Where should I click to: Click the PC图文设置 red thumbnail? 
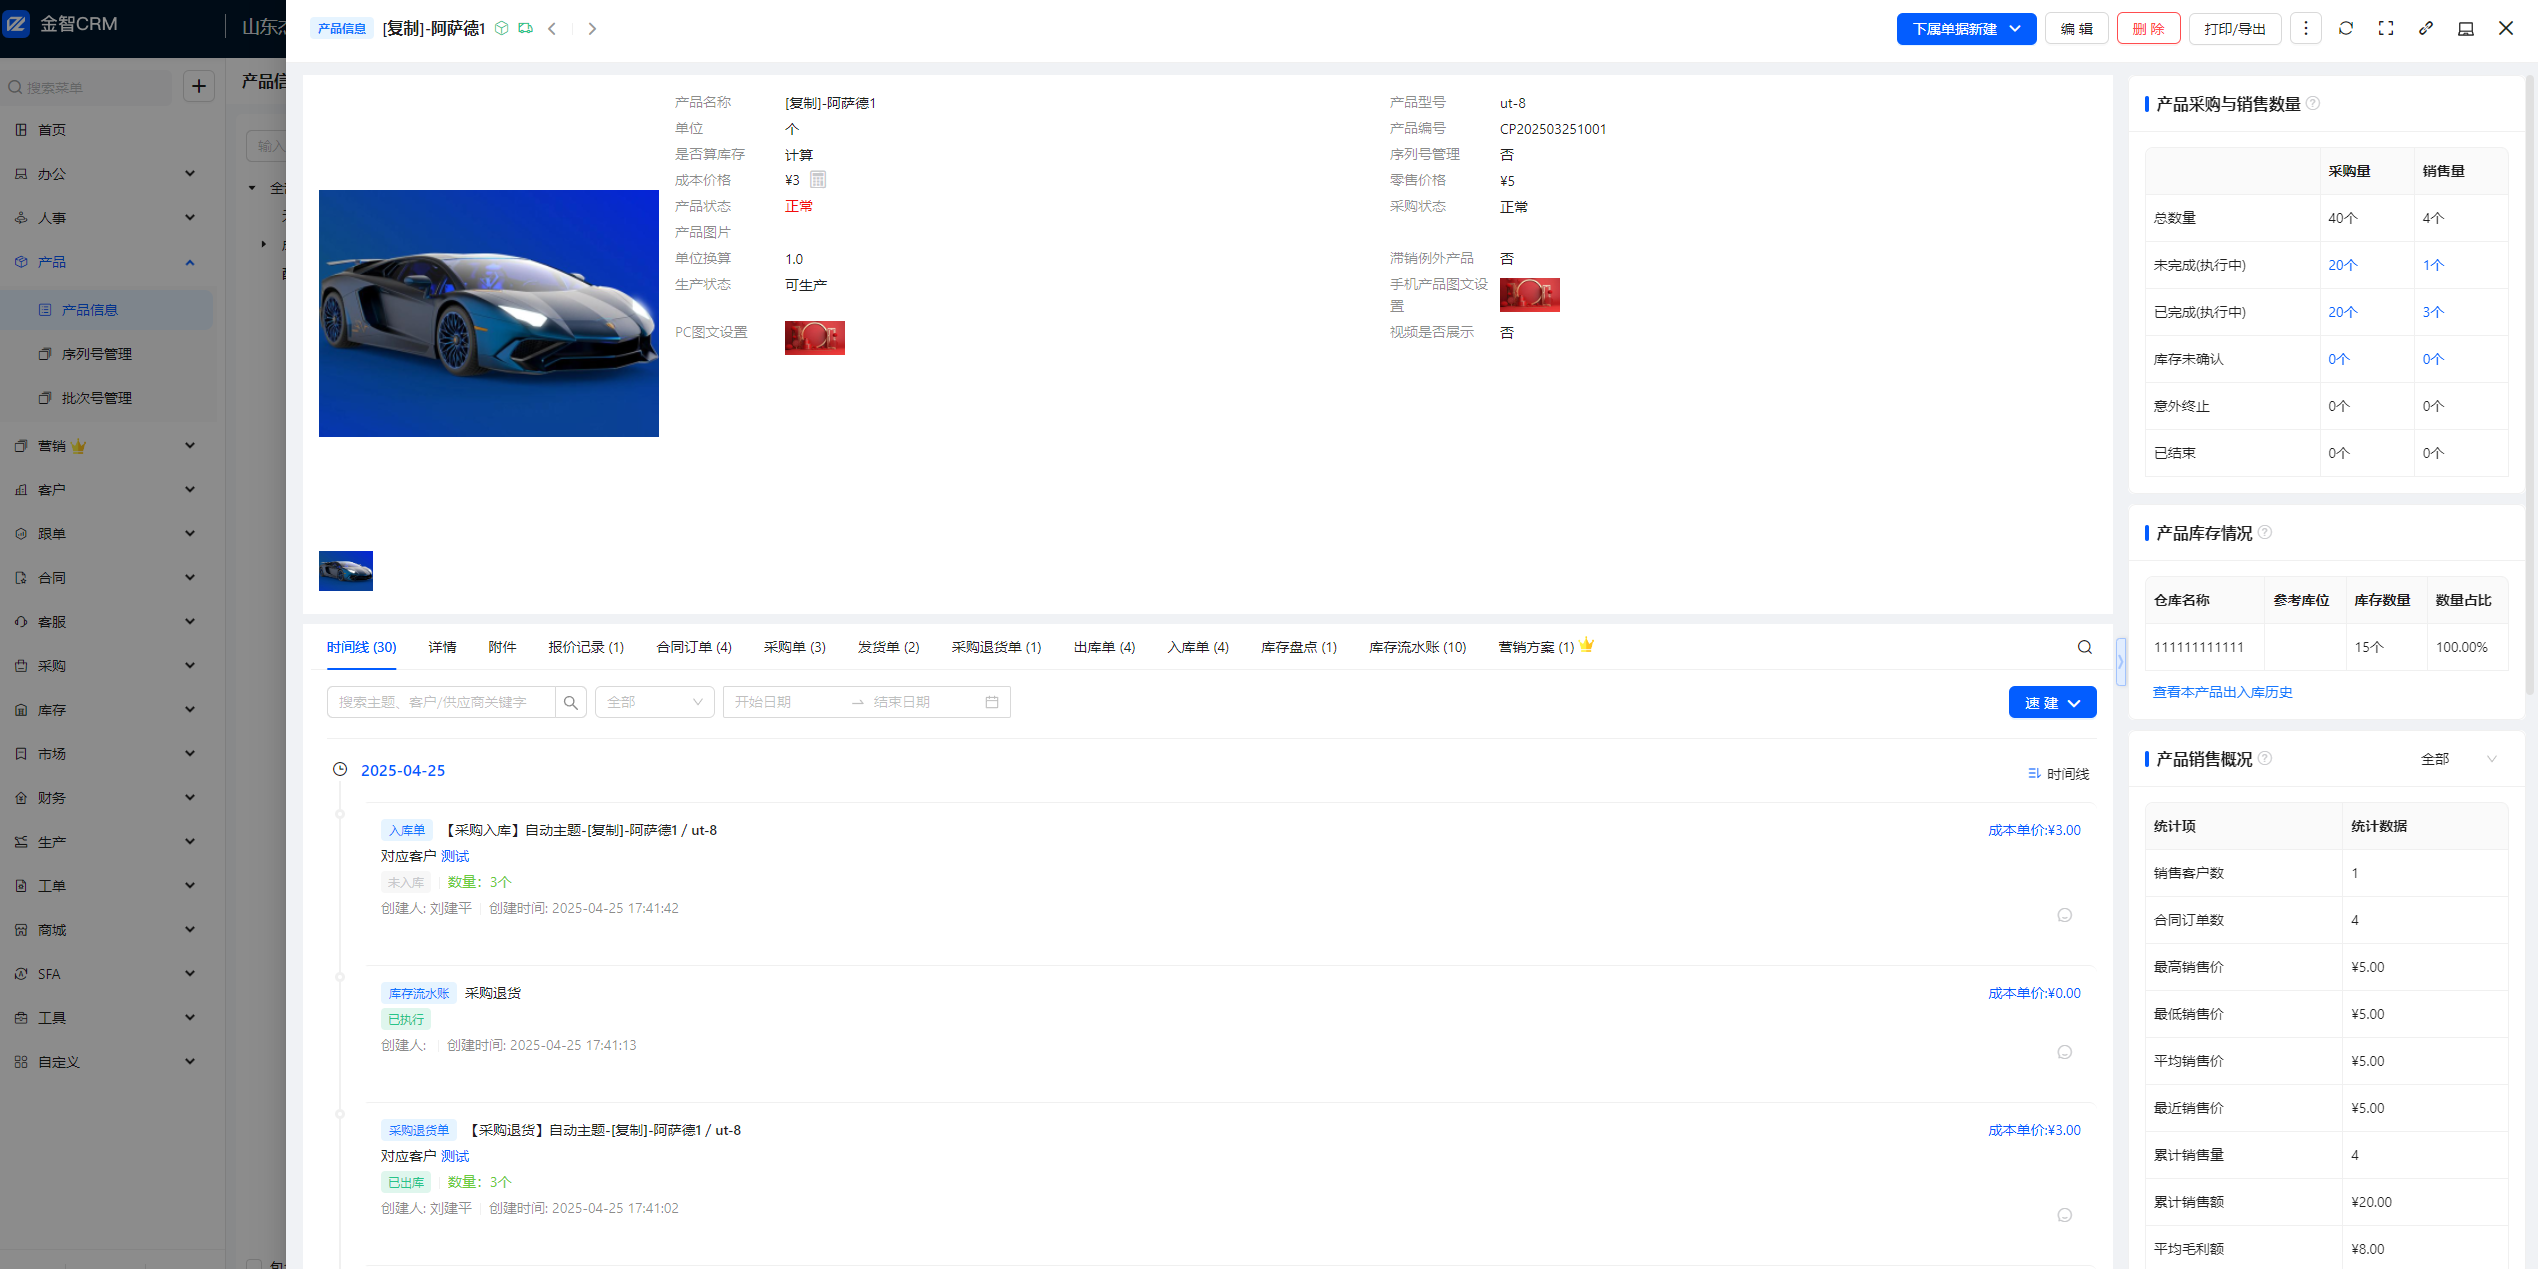pos(815,338)
